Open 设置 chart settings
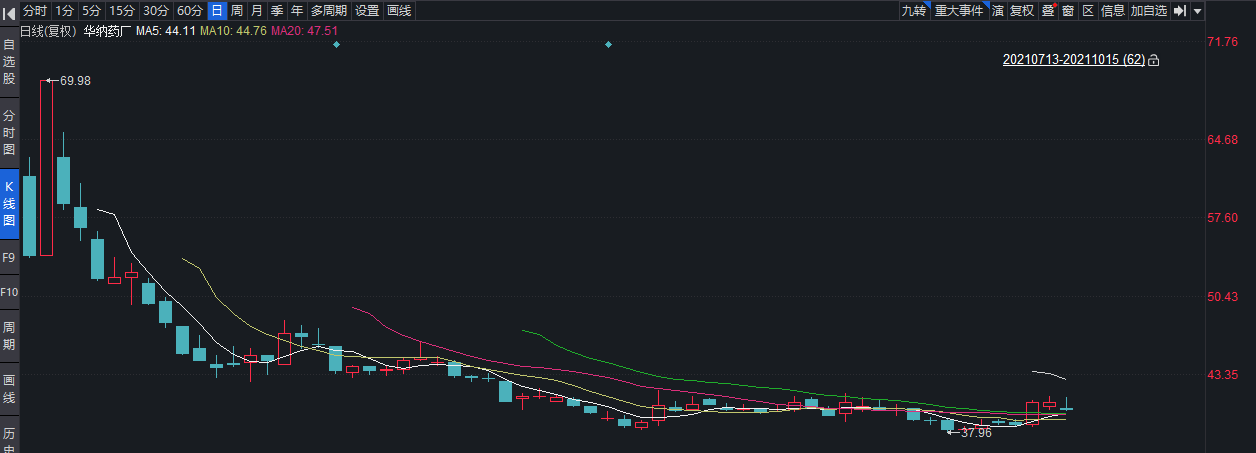Screen dimensions: 1256x453 pyautogui.click(x=367, y=10)
